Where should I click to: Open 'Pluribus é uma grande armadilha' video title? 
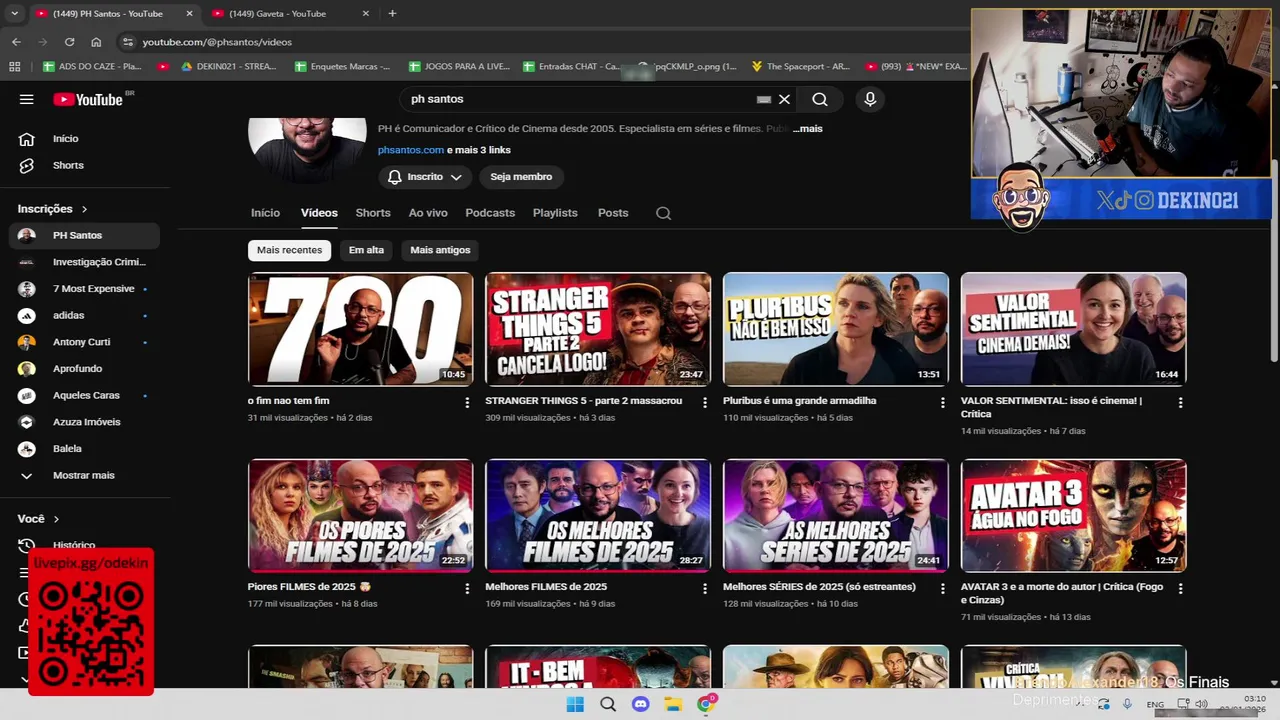(x=800, y=401)
